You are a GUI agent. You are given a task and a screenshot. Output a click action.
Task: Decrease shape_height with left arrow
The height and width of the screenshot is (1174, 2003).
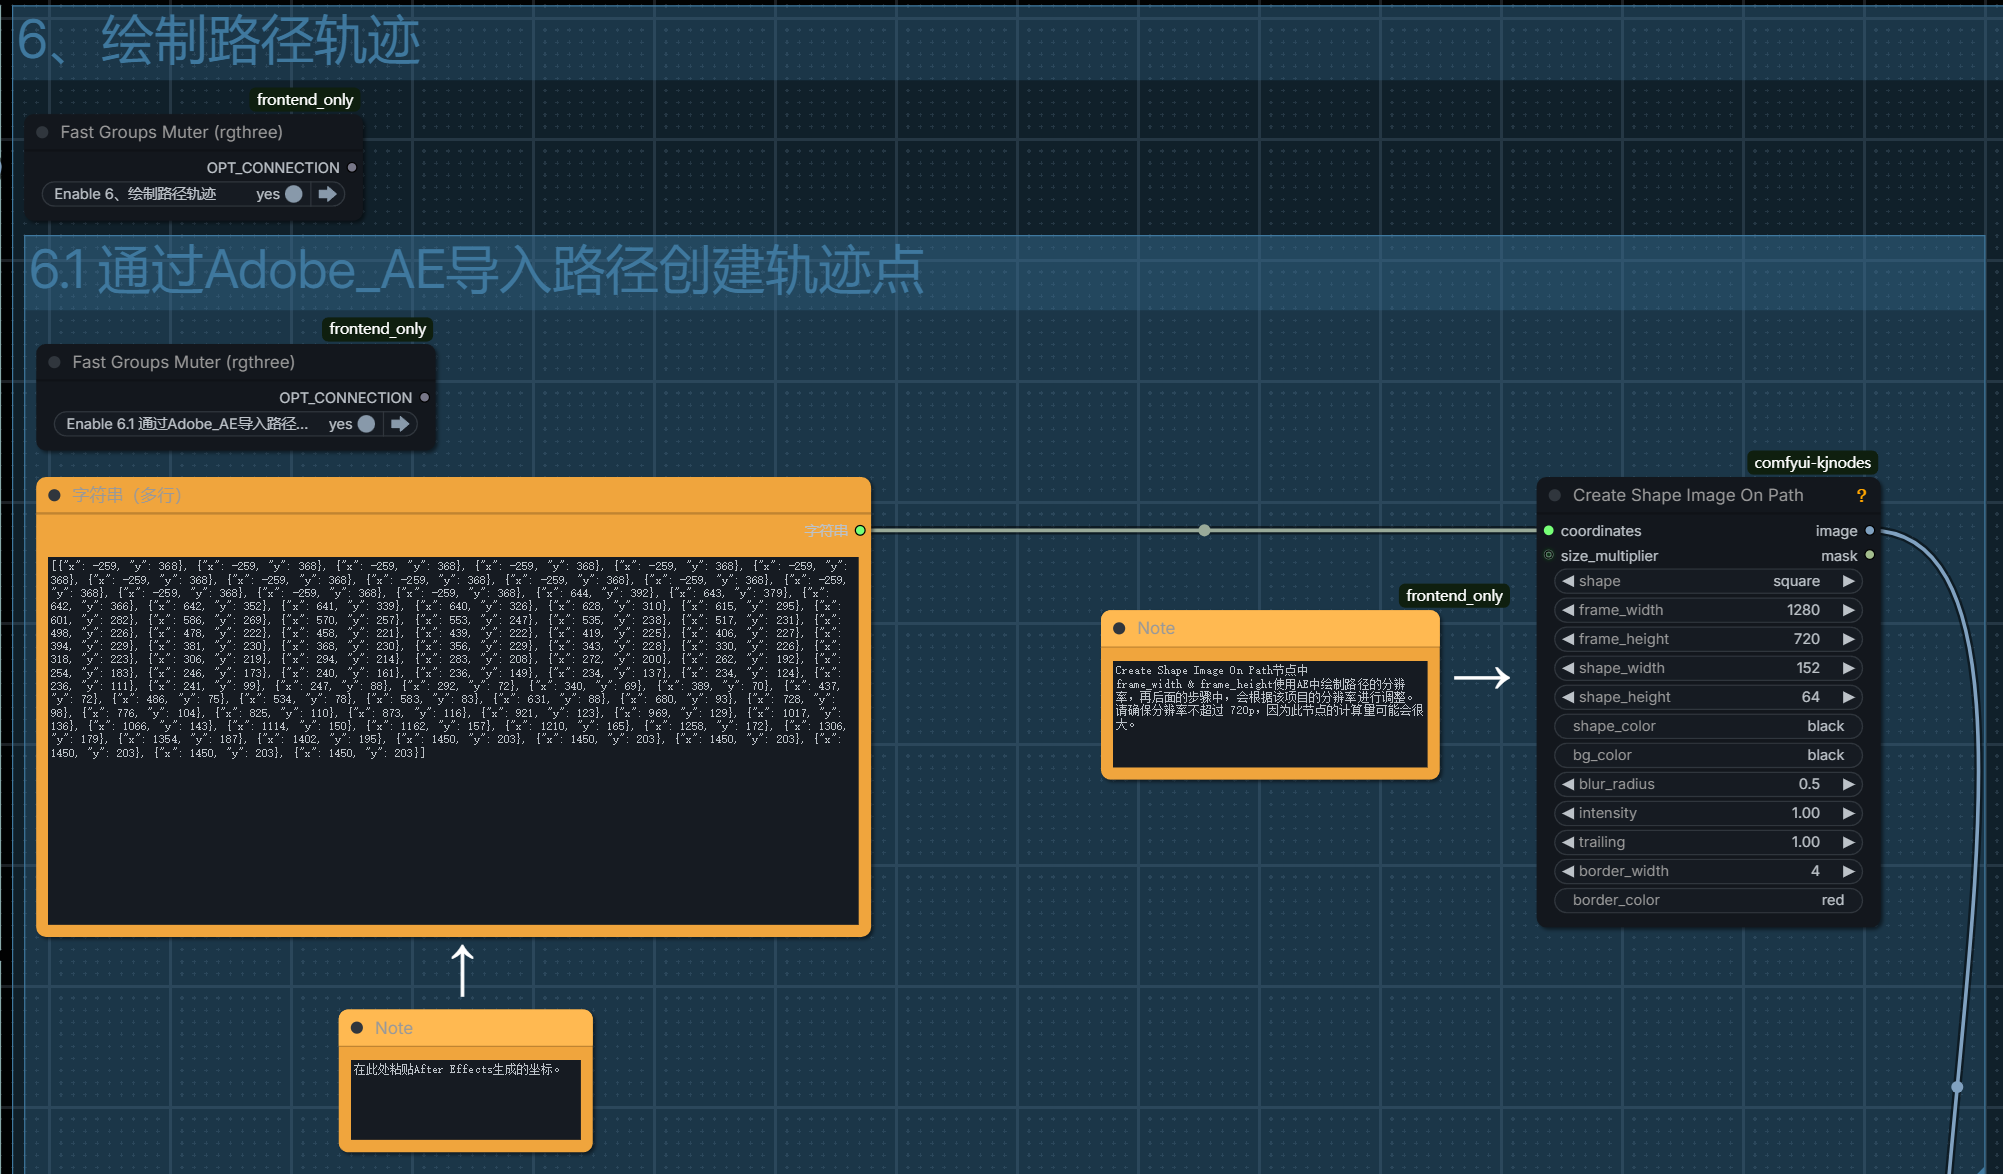pos(1568,697)
